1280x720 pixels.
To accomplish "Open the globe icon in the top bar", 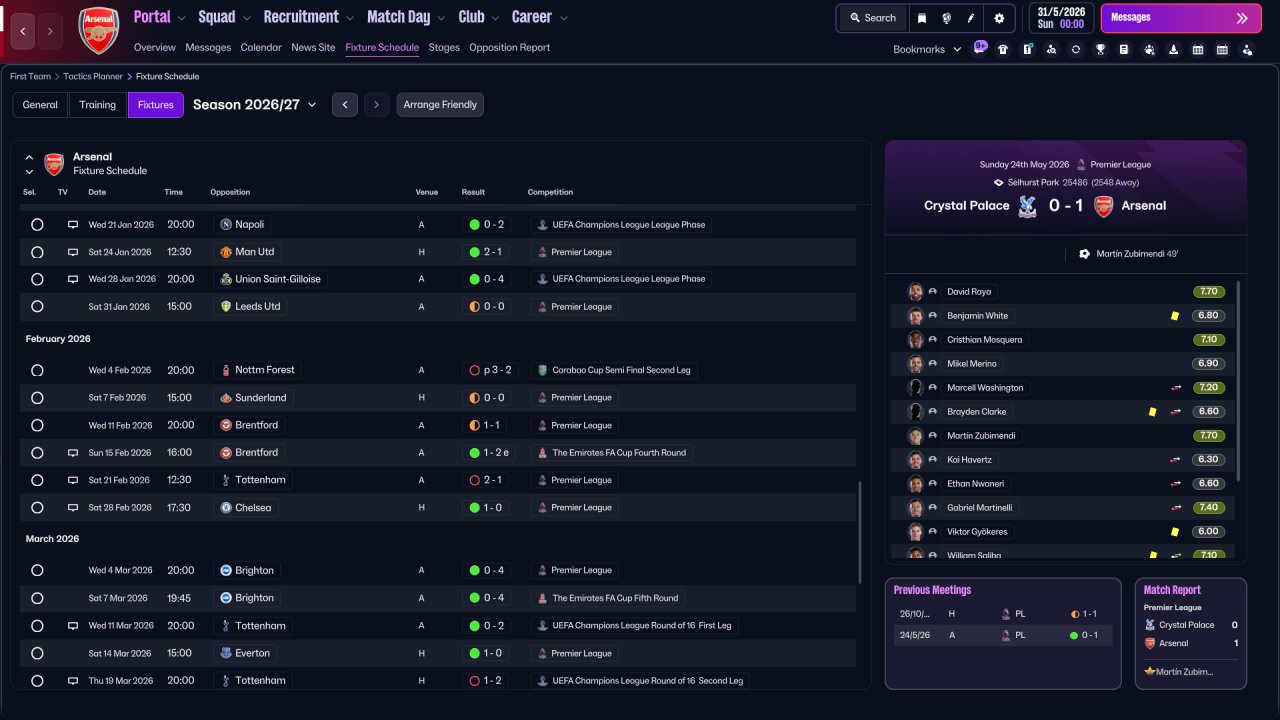I will (x=946, y=18).
